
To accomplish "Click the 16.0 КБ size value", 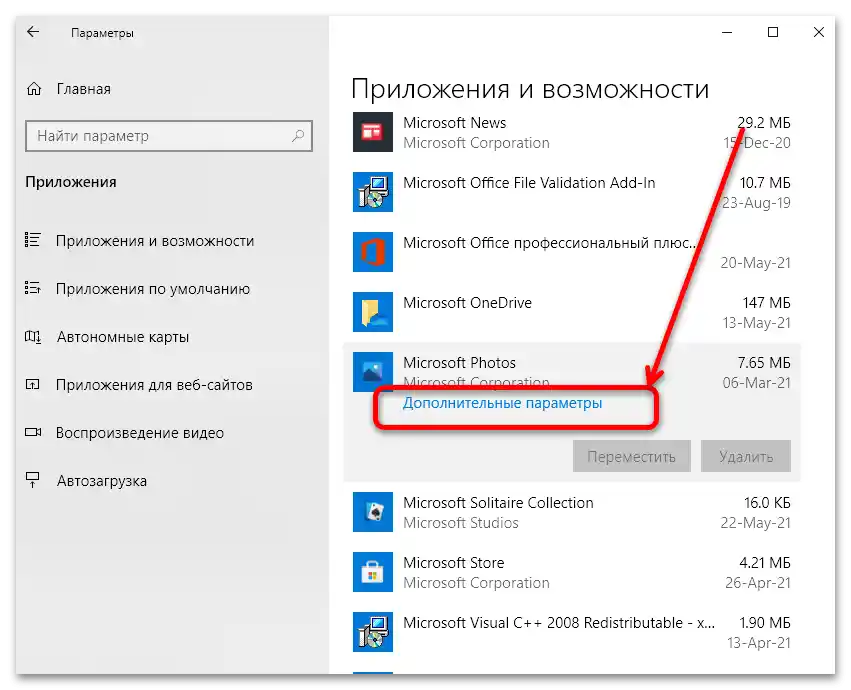I will [x=767, y=503].
